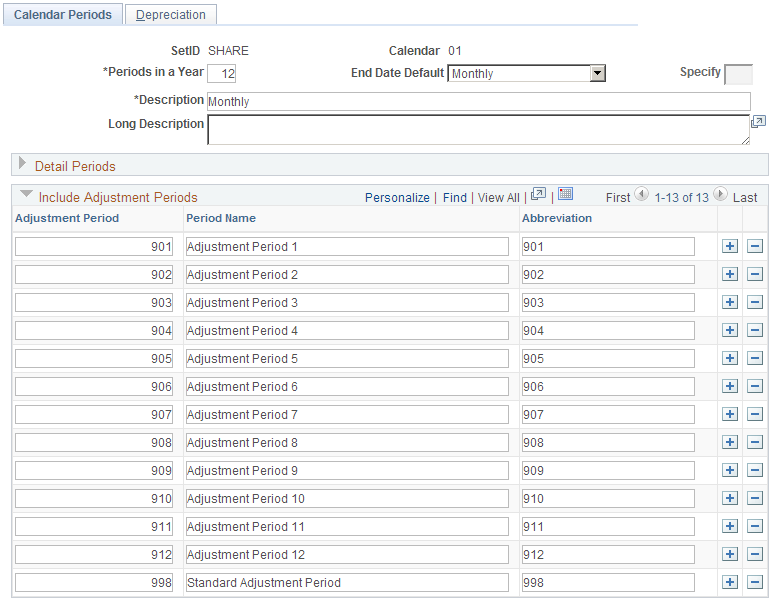The image size is (774, 604).
Task: Add a row after Standard Adjustment Period
Action: point(730,582)
